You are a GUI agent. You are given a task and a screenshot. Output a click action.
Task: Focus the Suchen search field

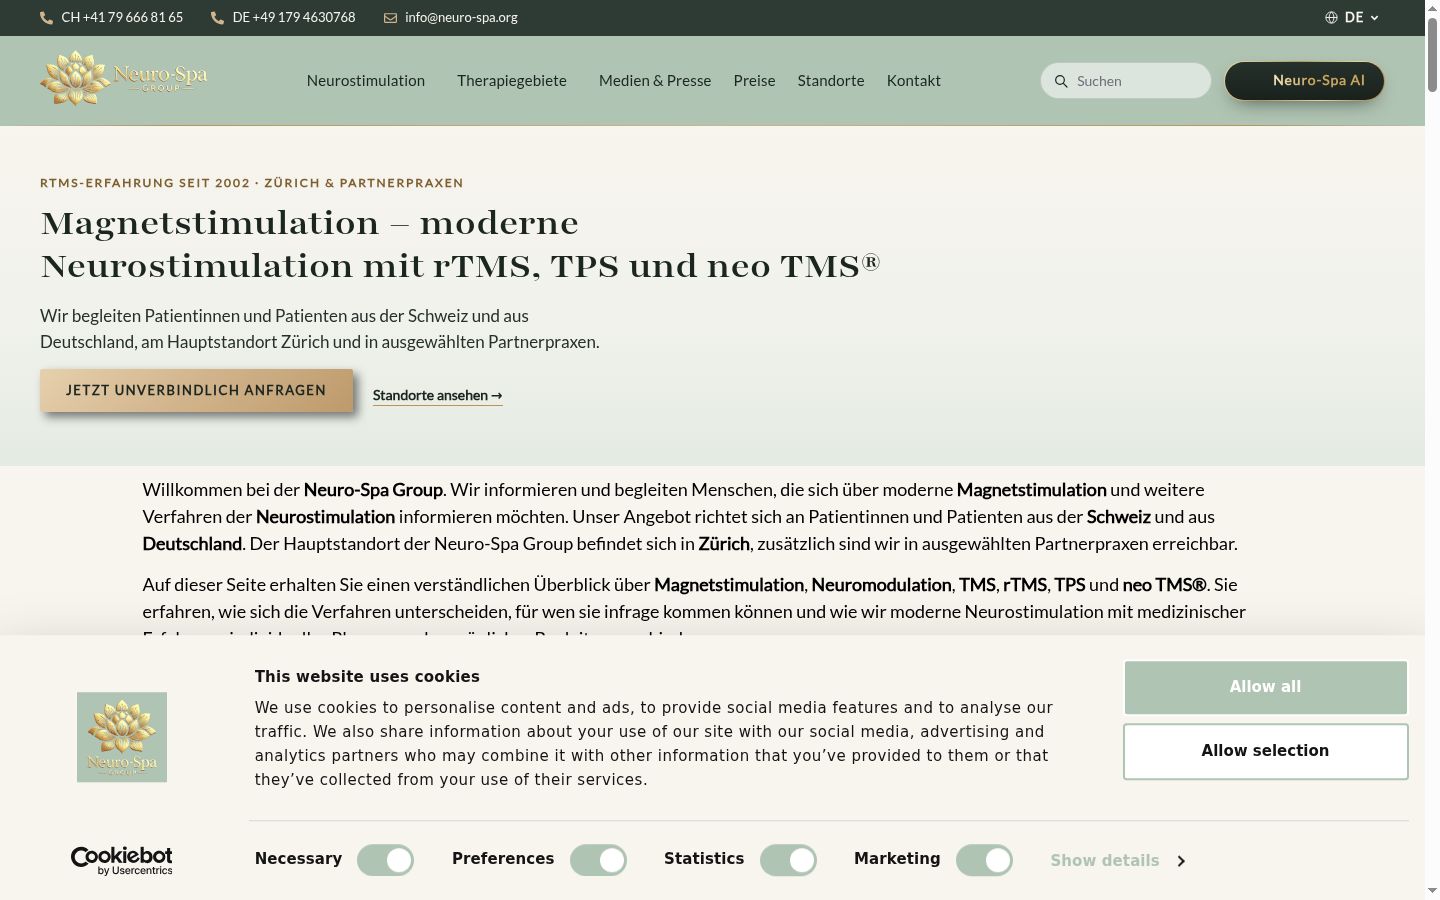[1126, 81]
